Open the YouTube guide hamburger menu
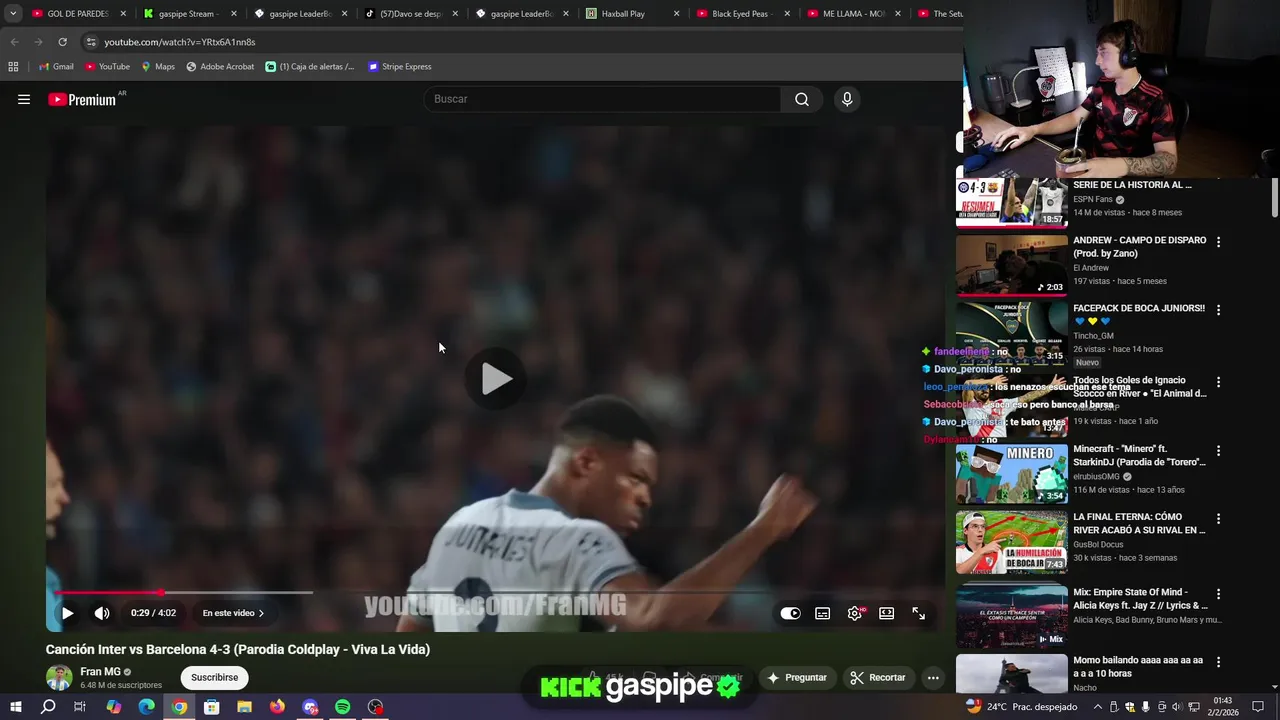 [x=24, y=99]
